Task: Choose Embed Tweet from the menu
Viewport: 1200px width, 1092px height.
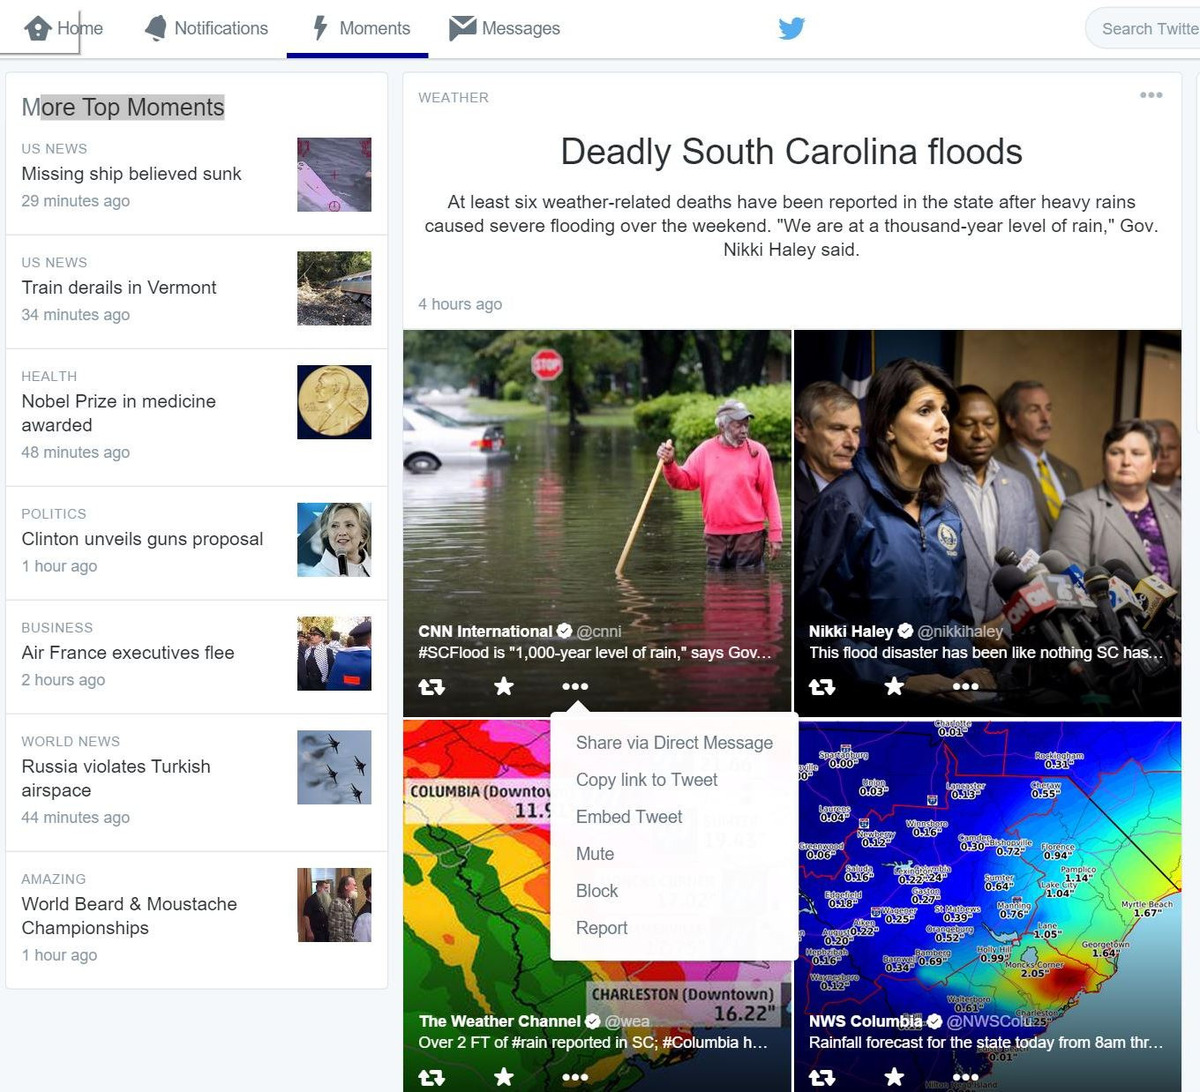Action: [x=628, y=817]
